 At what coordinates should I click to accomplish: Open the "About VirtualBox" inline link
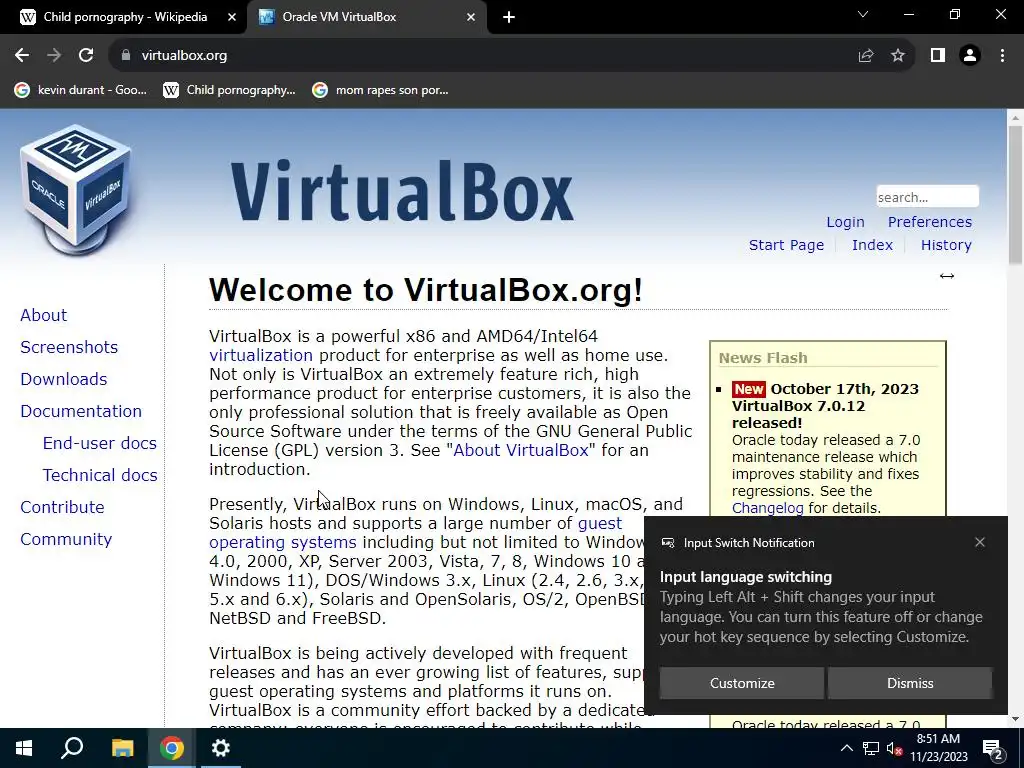[521, 450]
